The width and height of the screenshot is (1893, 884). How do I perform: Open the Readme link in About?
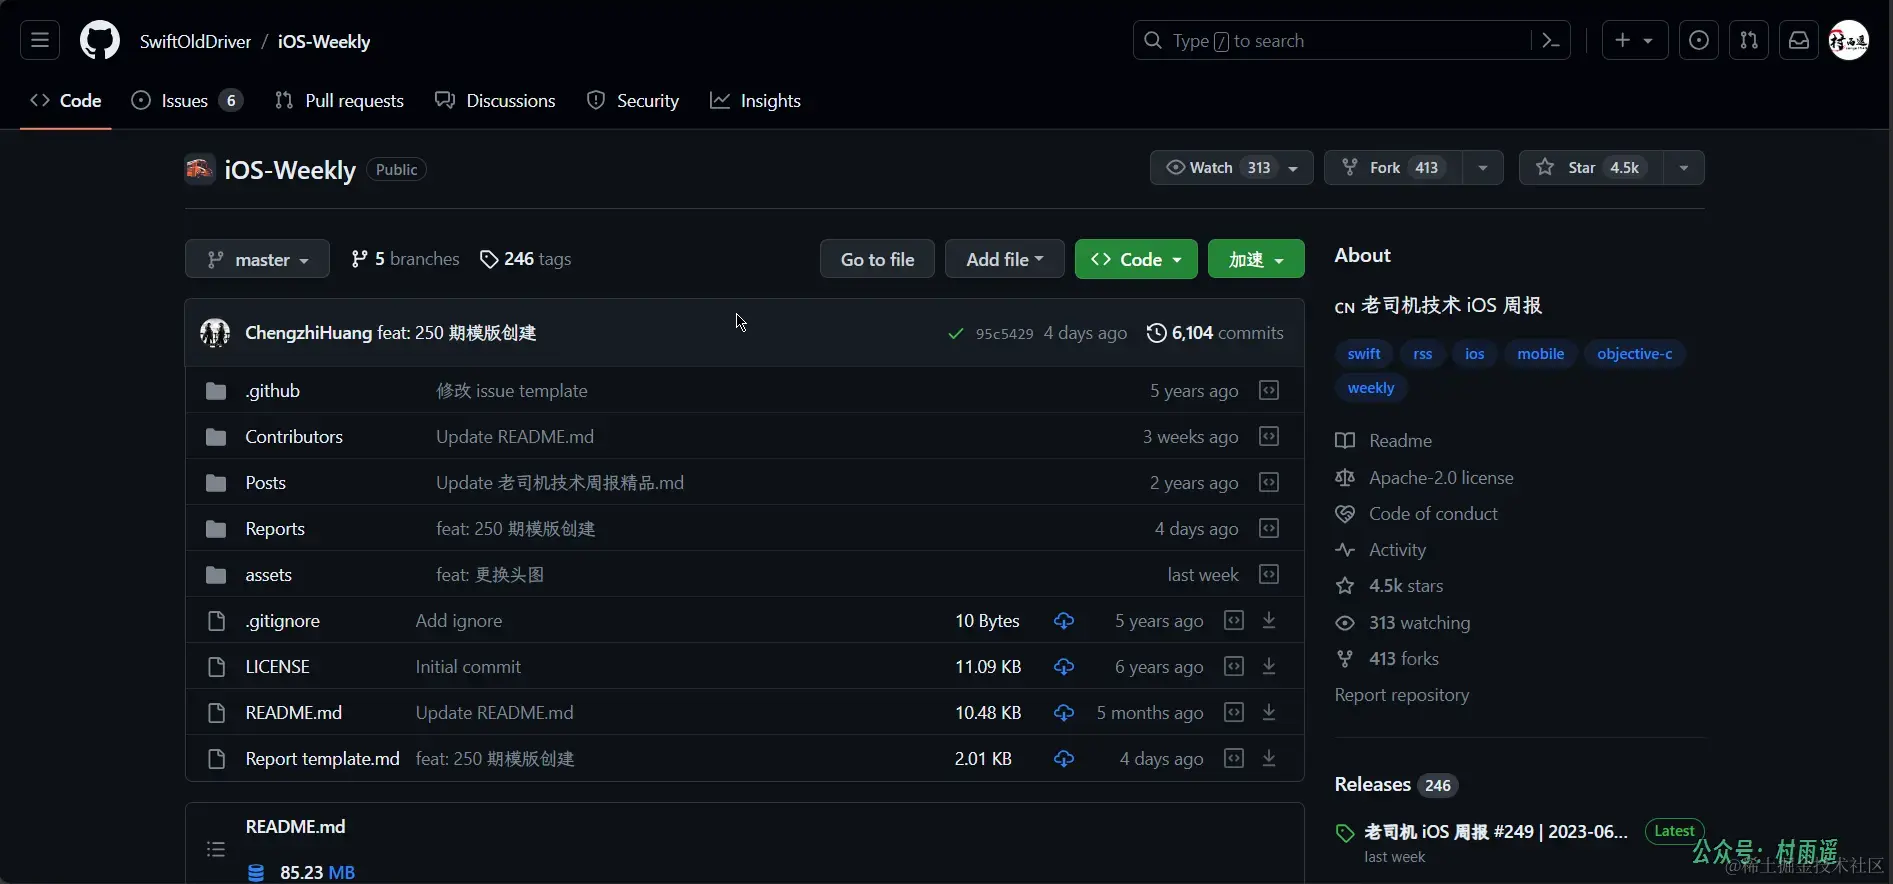[x=1384, y=441]
